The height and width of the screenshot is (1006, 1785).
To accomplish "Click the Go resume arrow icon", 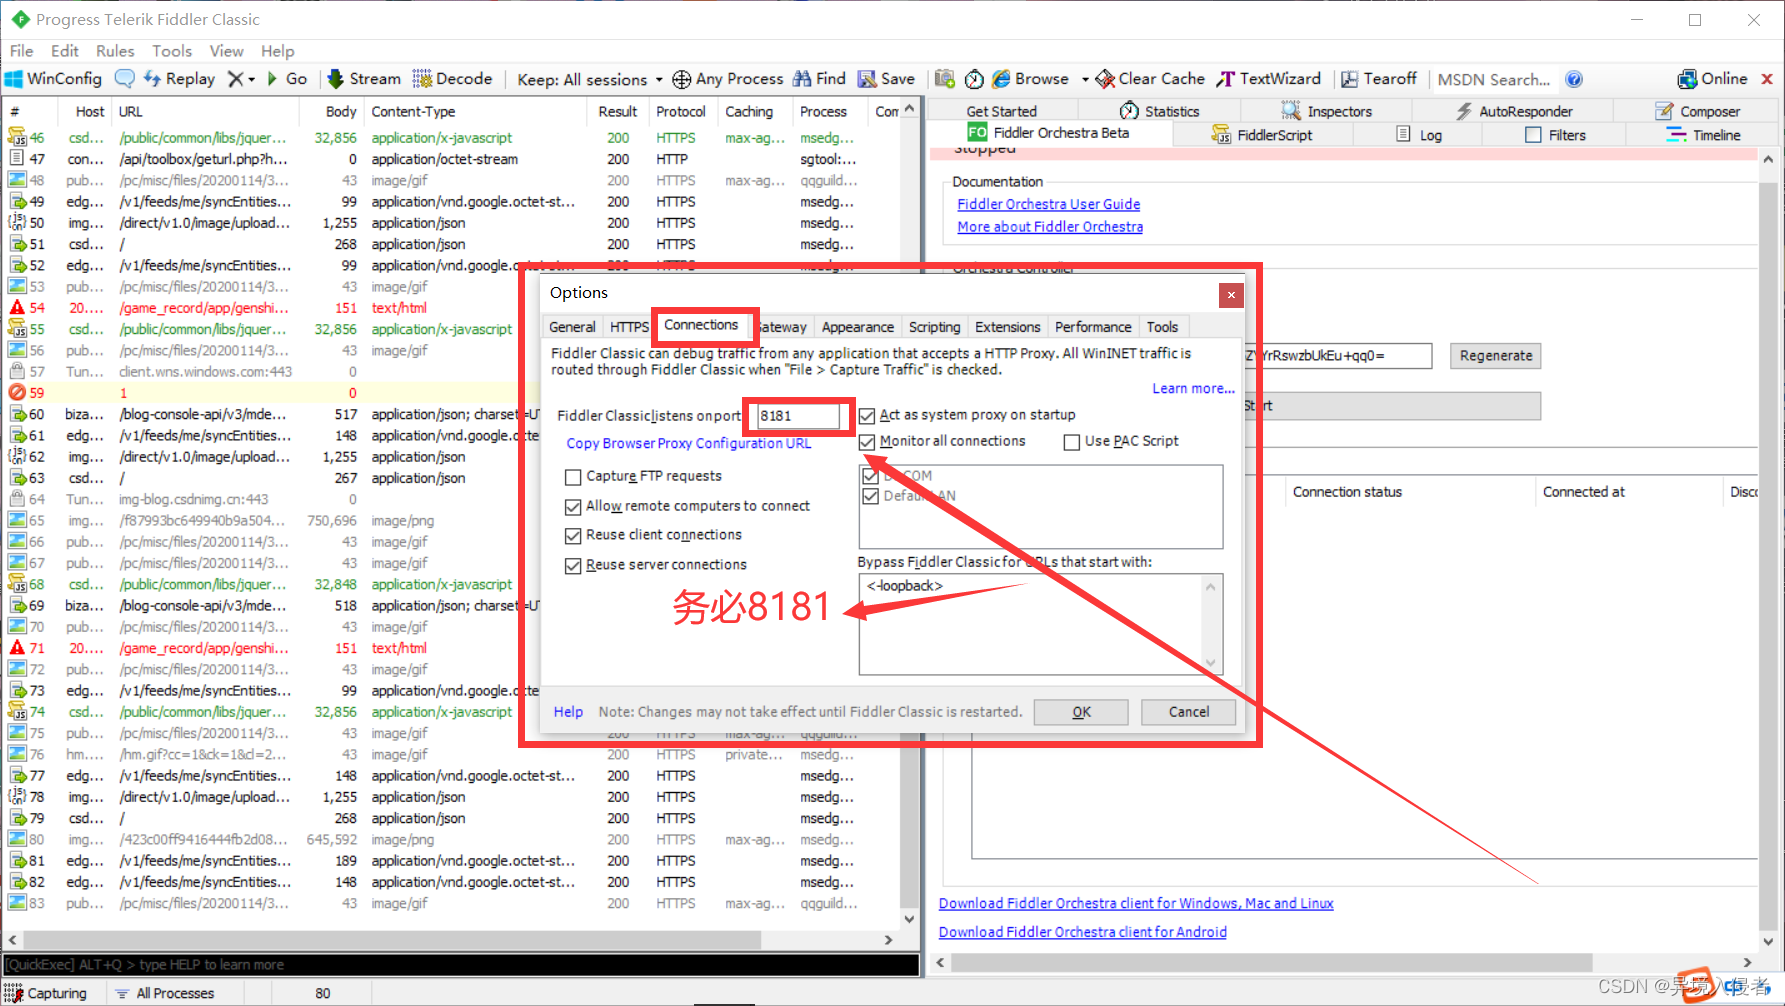I will [272, 78].
